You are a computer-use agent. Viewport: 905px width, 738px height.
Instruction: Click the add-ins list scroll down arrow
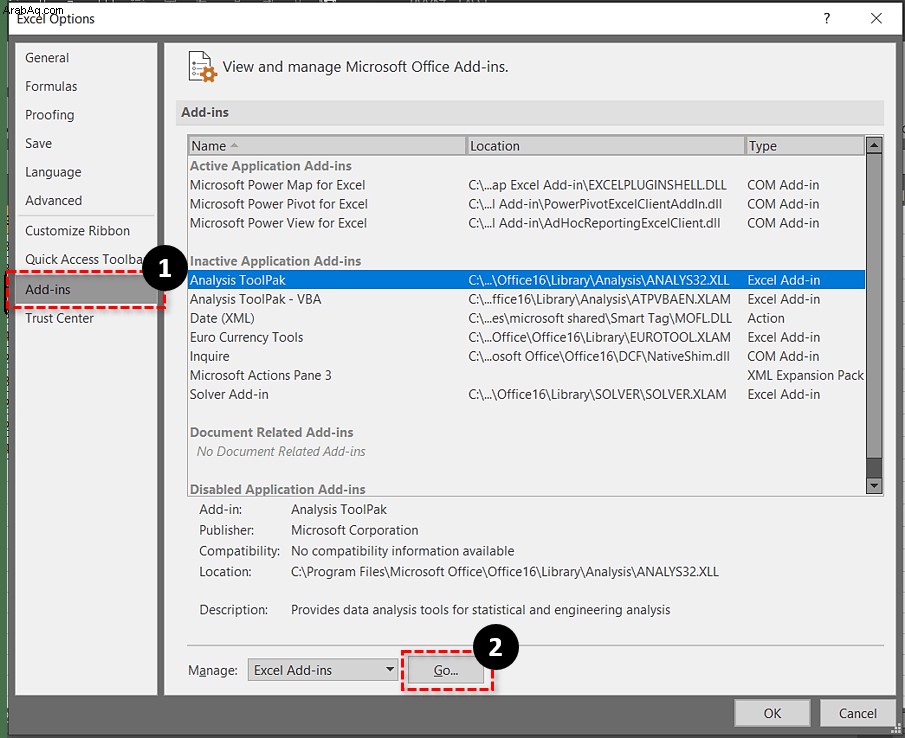tap(874, 486)
